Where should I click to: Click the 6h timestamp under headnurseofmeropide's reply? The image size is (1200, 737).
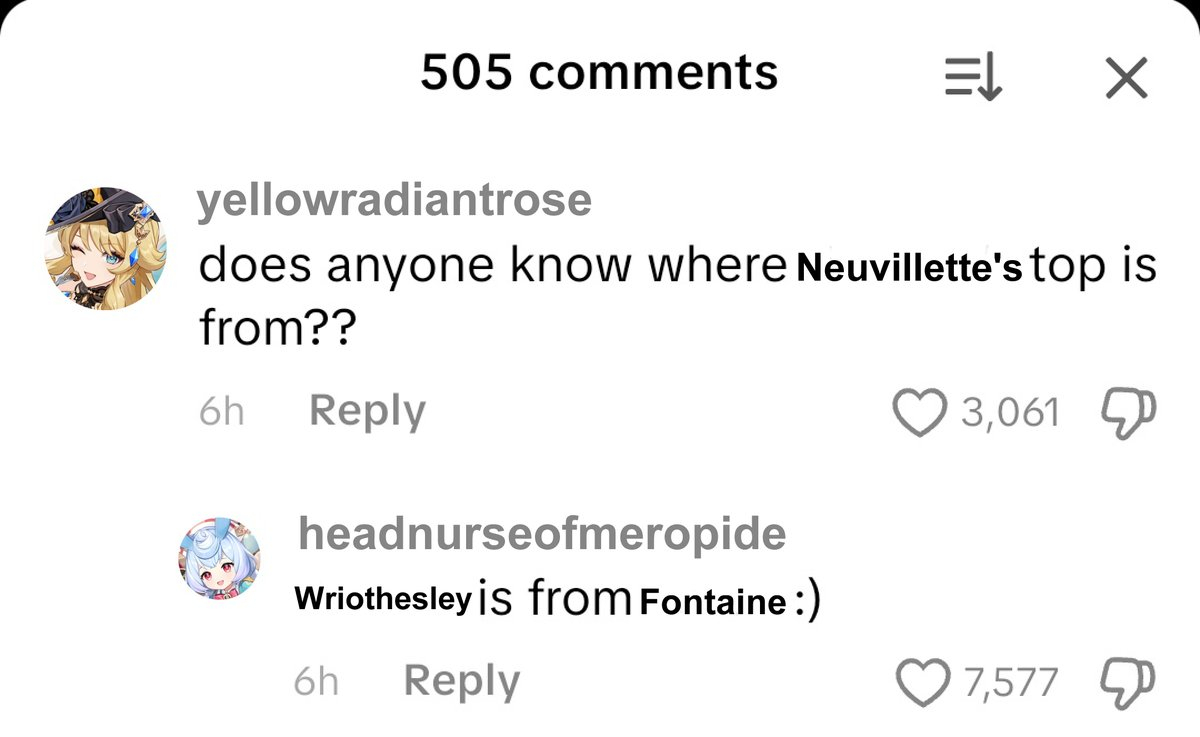(316, 682)
